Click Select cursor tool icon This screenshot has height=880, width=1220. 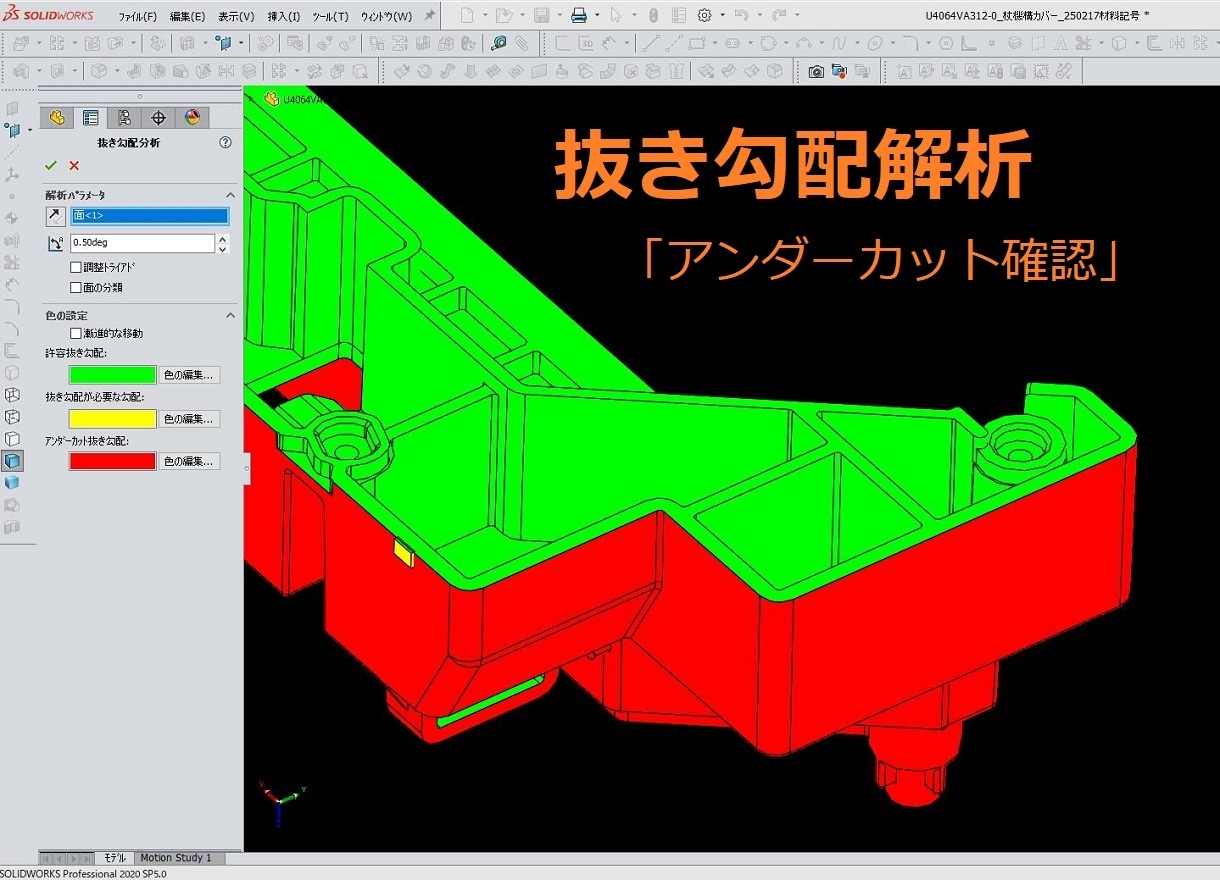[x=615, y=16]
